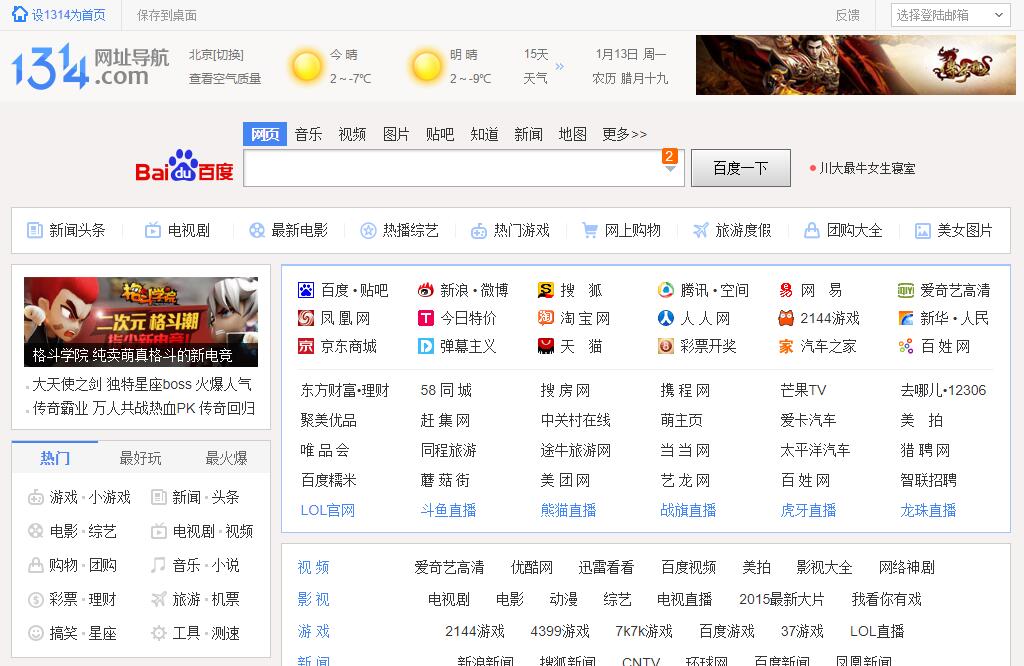This screenshot has width=1024, height=666.
Task: Click 反馈 feedback link
Action: click(848, 15)
